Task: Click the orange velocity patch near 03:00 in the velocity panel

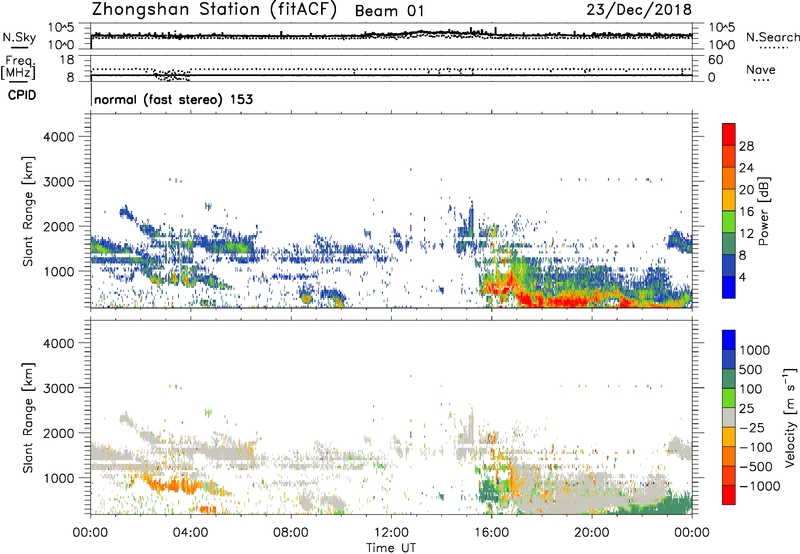Action: (x=171, y=485)
